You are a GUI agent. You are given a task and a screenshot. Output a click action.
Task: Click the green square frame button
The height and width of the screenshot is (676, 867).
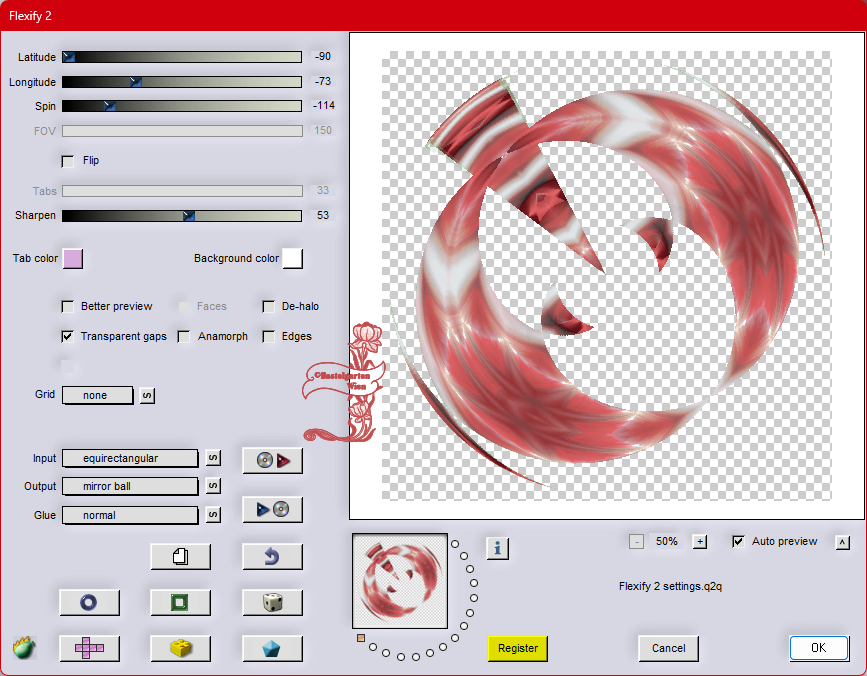click(180, 602)
